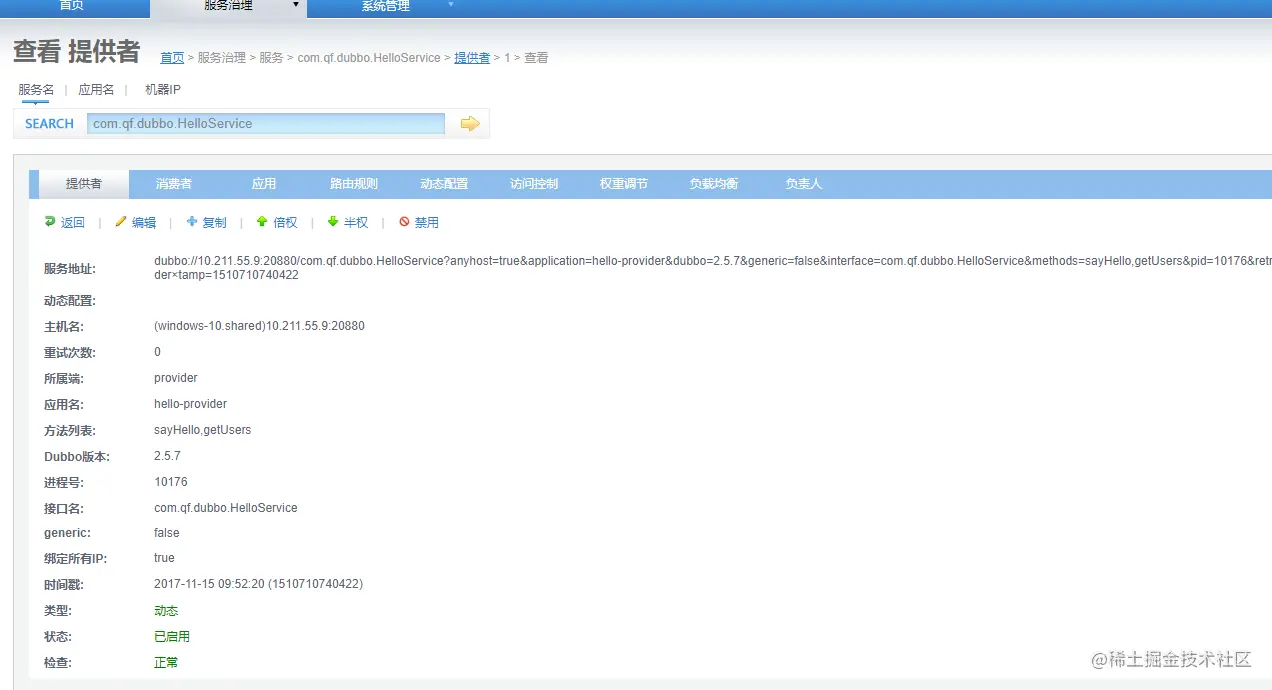Click the 查看 提供者 page heading

tap(77, 52)
